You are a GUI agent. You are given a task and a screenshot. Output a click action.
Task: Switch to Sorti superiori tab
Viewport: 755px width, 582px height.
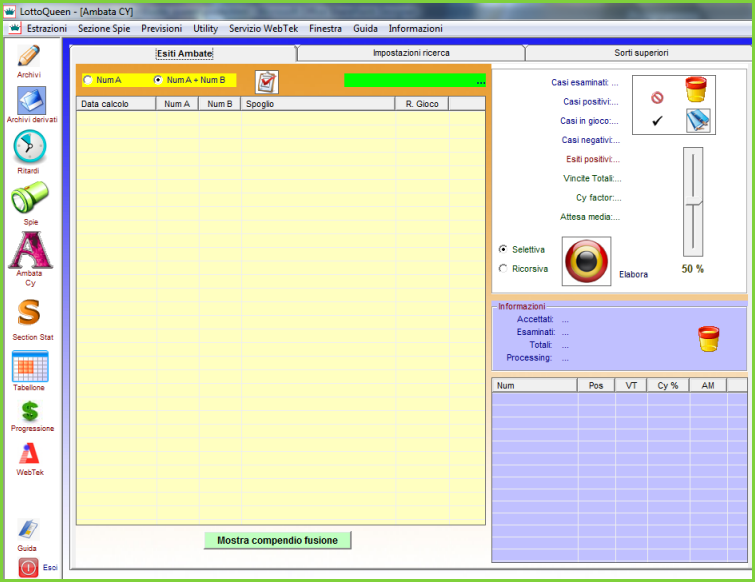641,53
